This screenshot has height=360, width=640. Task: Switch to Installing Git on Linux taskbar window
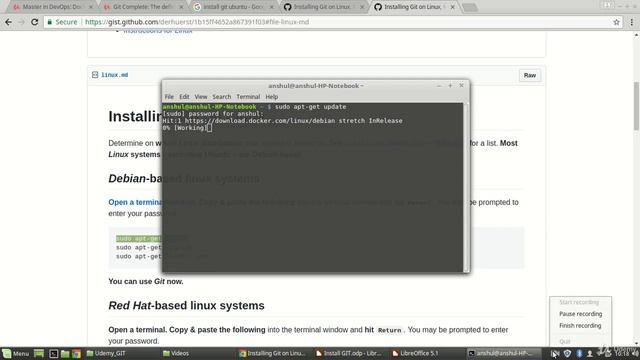(273, 353)
